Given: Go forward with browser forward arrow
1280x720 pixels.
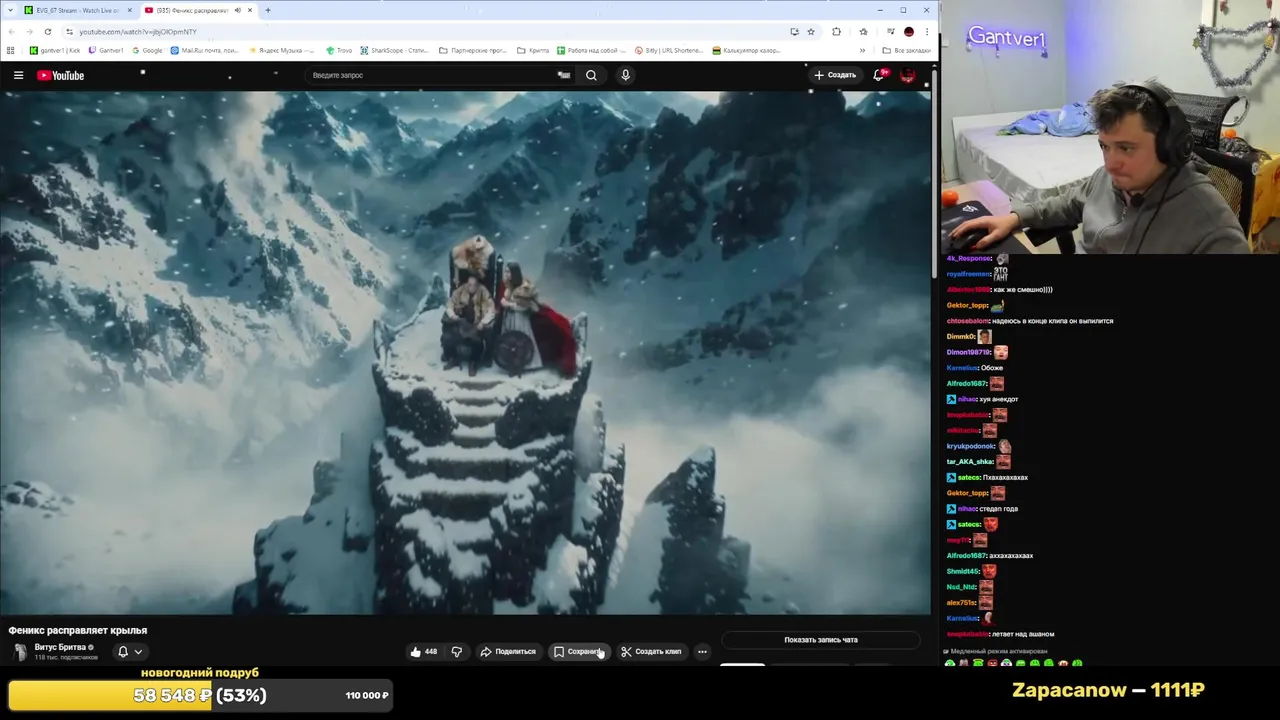Looking at the screenshot, I should pyautogui.click(x=29, y=31).
